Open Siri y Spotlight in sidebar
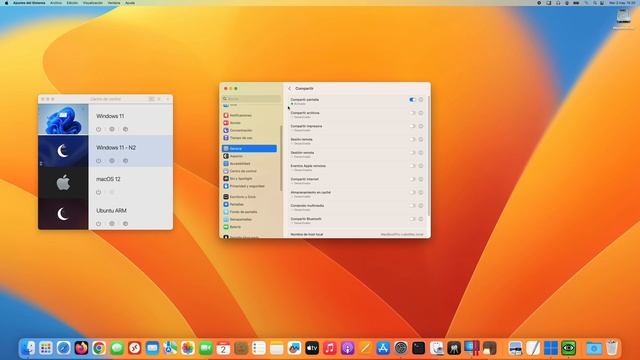 click(249, 179)
